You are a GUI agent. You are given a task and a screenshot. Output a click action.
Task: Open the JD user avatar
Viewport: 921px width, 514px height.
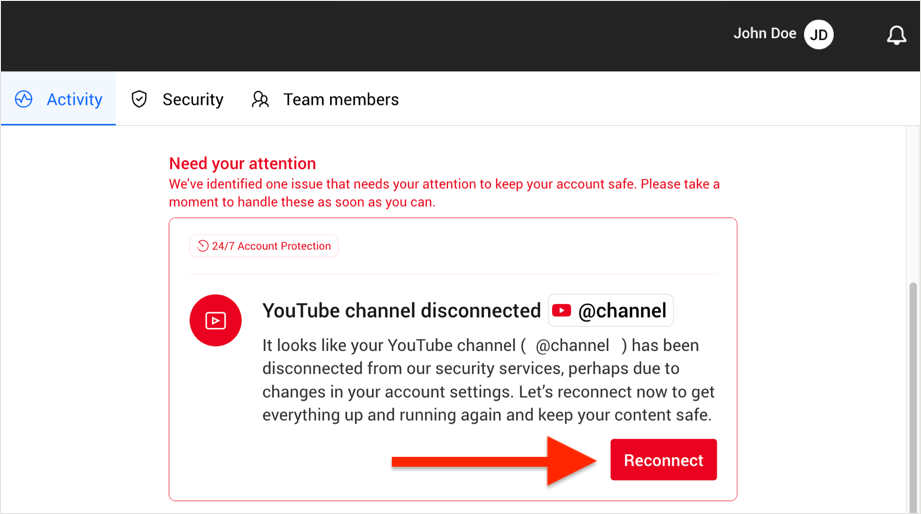(x=818, y=35)
